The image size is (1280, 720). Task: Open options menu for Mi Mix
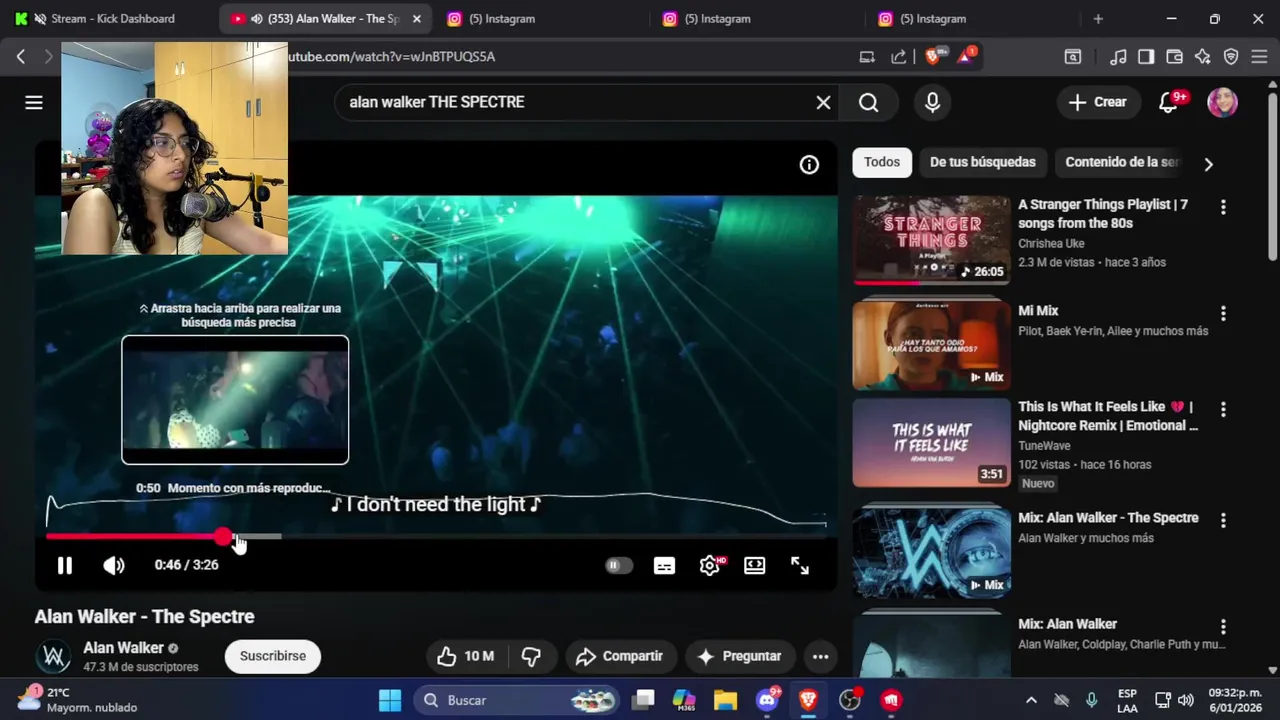click(1222, 313)
